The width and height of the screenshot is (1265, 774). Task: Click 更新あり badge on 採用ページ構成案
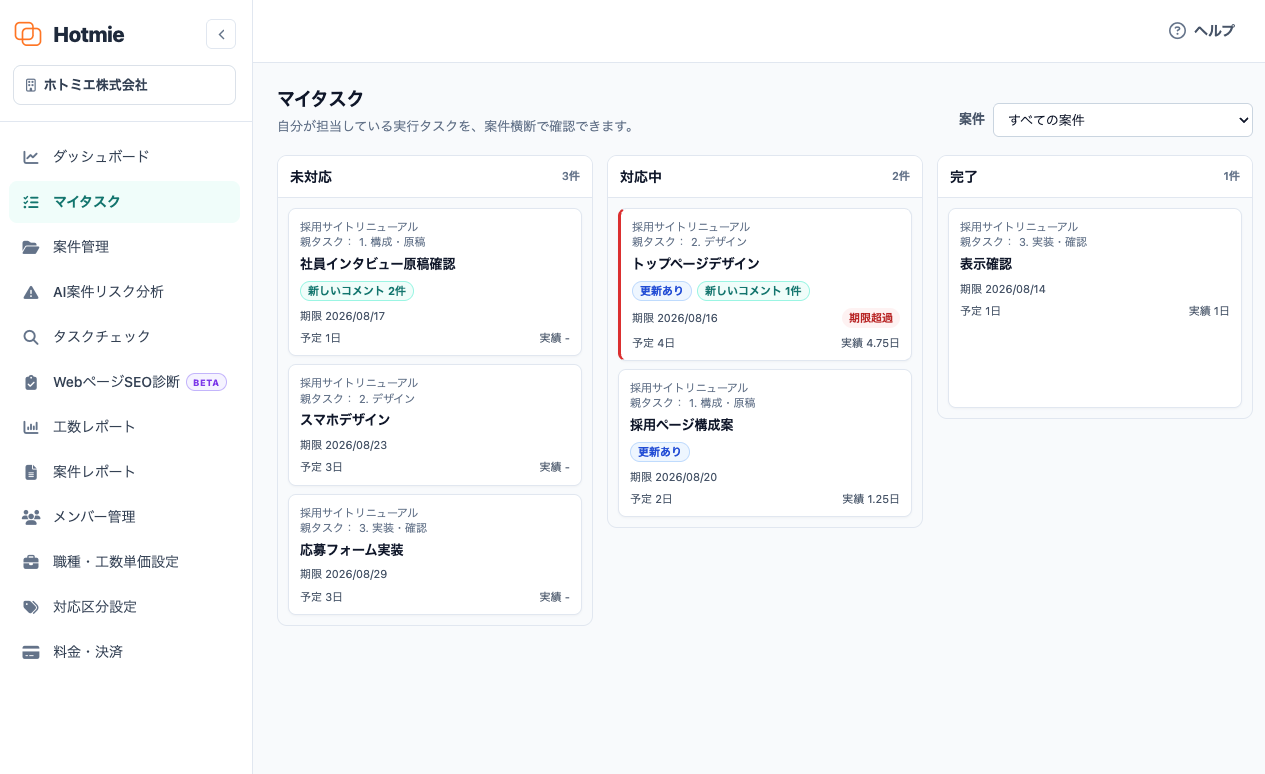660,452
